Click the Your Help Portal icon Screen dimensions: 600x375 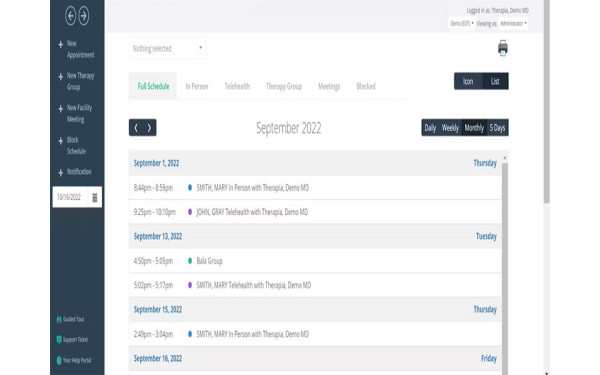(x=59, y=360)
